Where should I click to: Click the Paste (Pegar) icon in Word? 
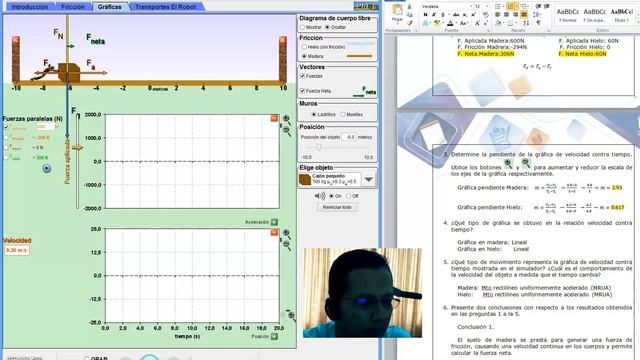(397, 11)
